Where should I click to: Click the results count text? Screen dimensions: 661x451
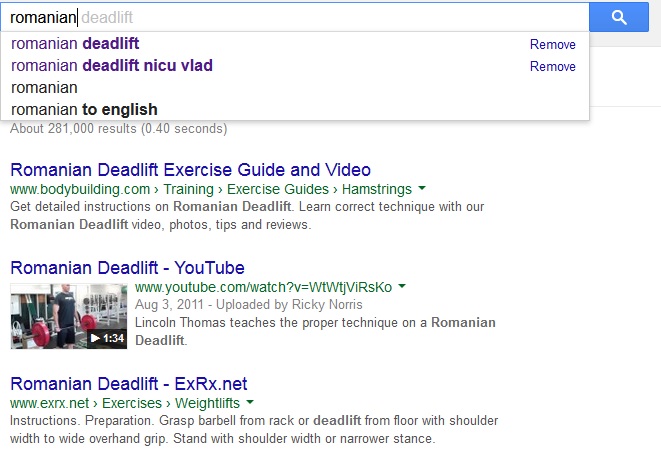[x=119, y=129]
